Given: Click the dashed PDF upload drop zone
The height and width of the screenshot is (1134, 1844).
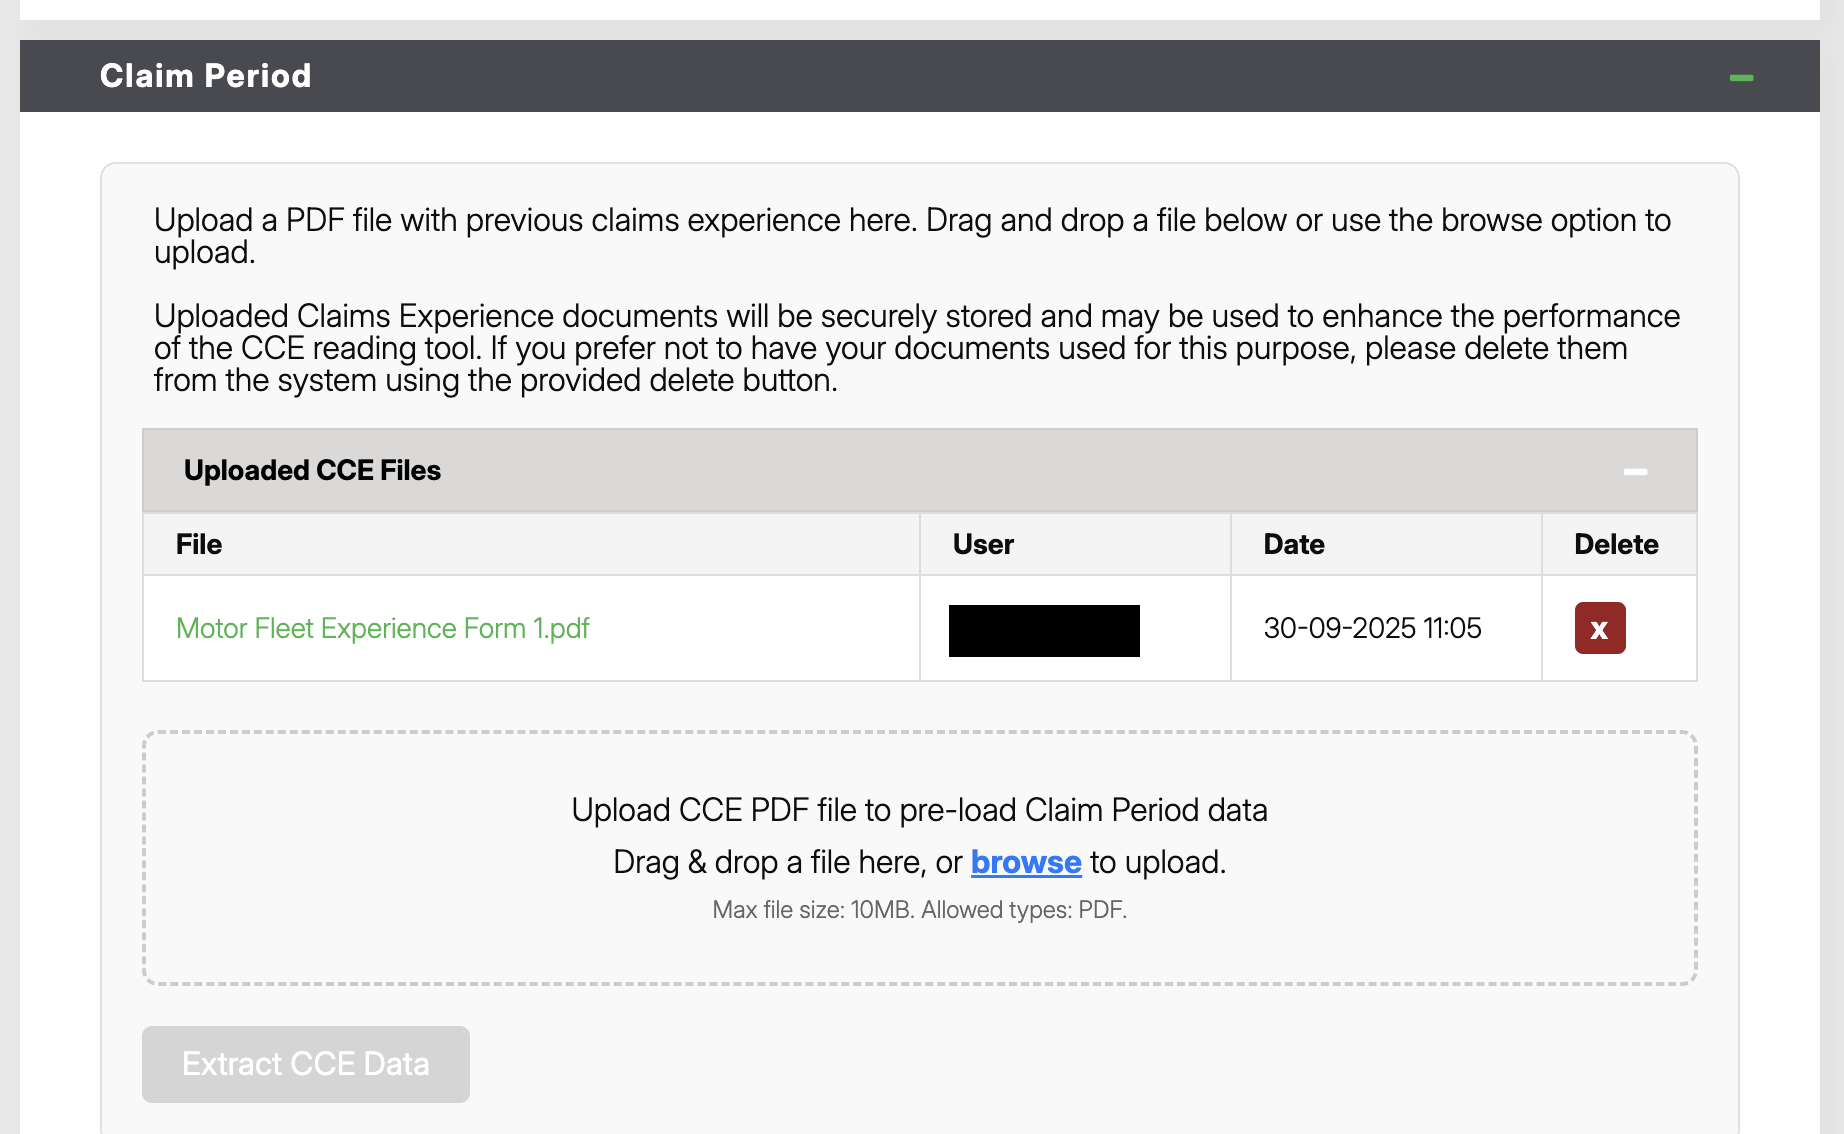Looking at the screenshot, I should 920,858.
